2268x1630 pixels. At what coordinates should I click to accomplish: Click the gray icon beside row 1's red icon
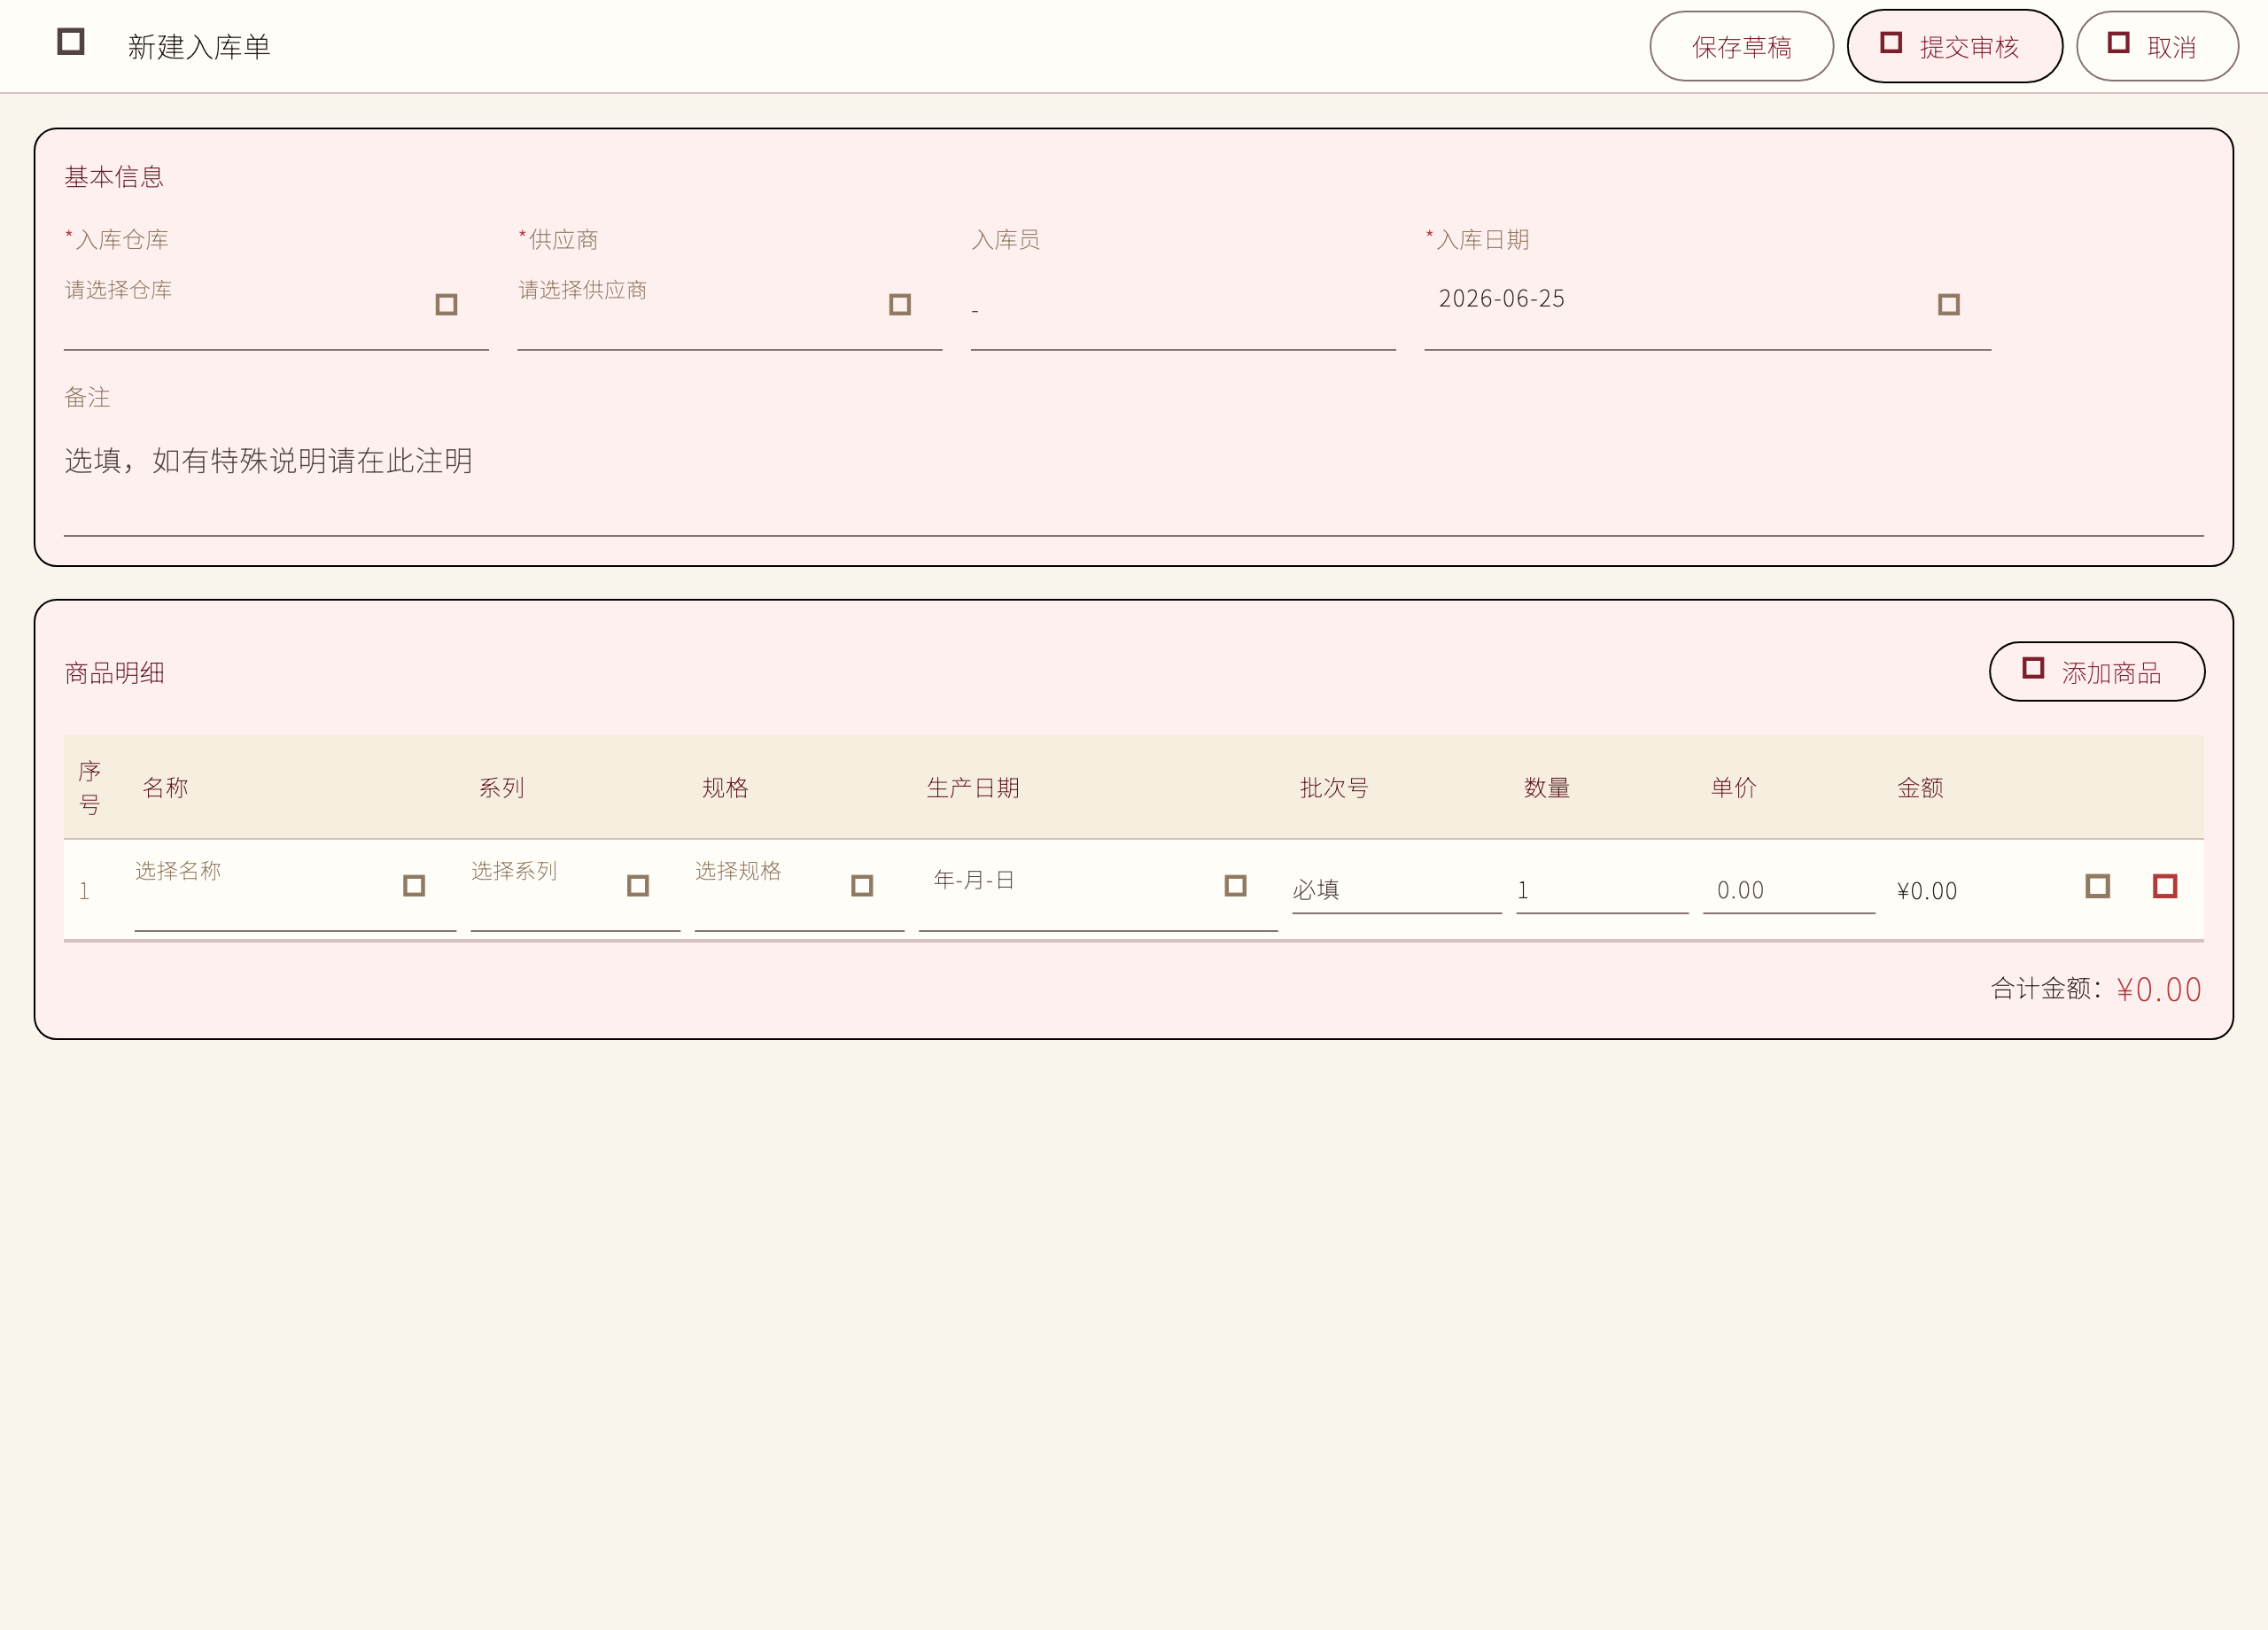tap(2098, 886)
